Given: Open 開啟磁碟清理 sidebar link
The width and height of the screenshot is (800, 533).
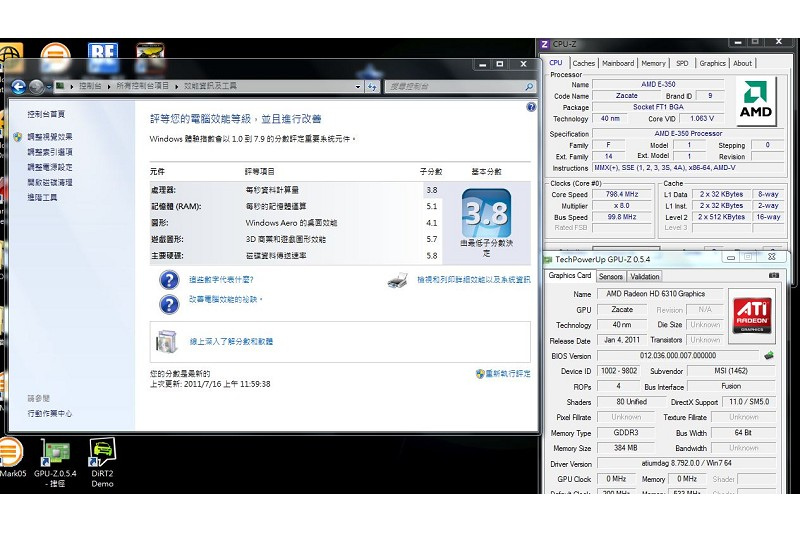Looking at the screenshot, I should point(49,182).
